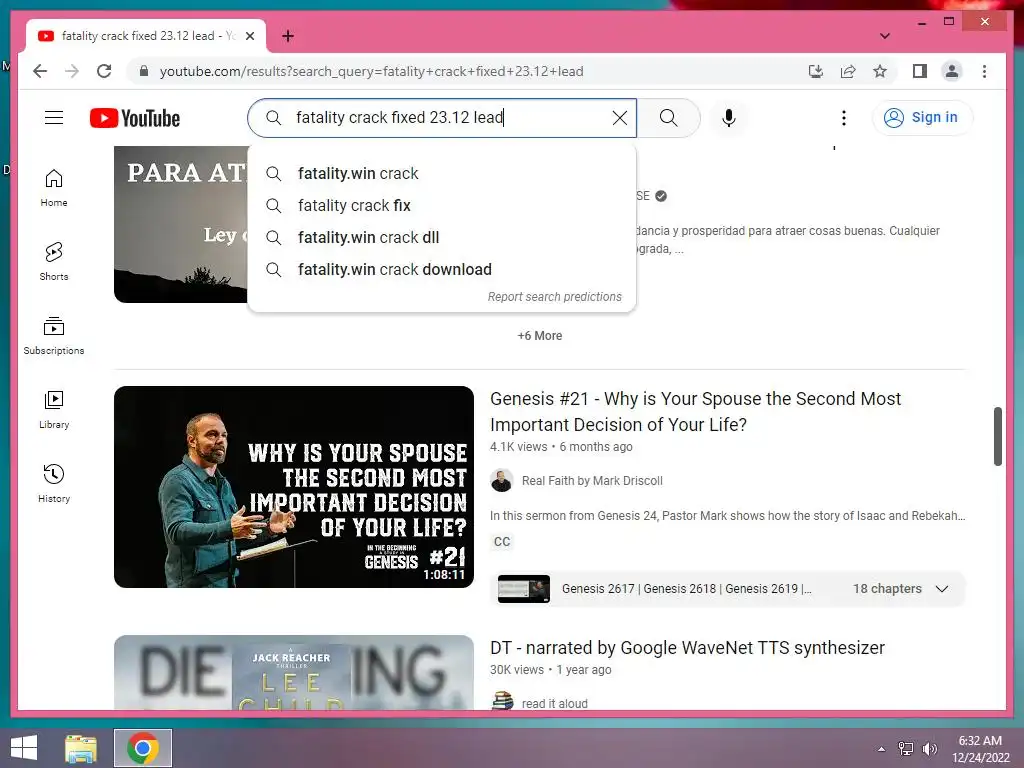Open Shorts in the sidebar
This screenshot has height=768, width=1024.
tap(54, 262)
